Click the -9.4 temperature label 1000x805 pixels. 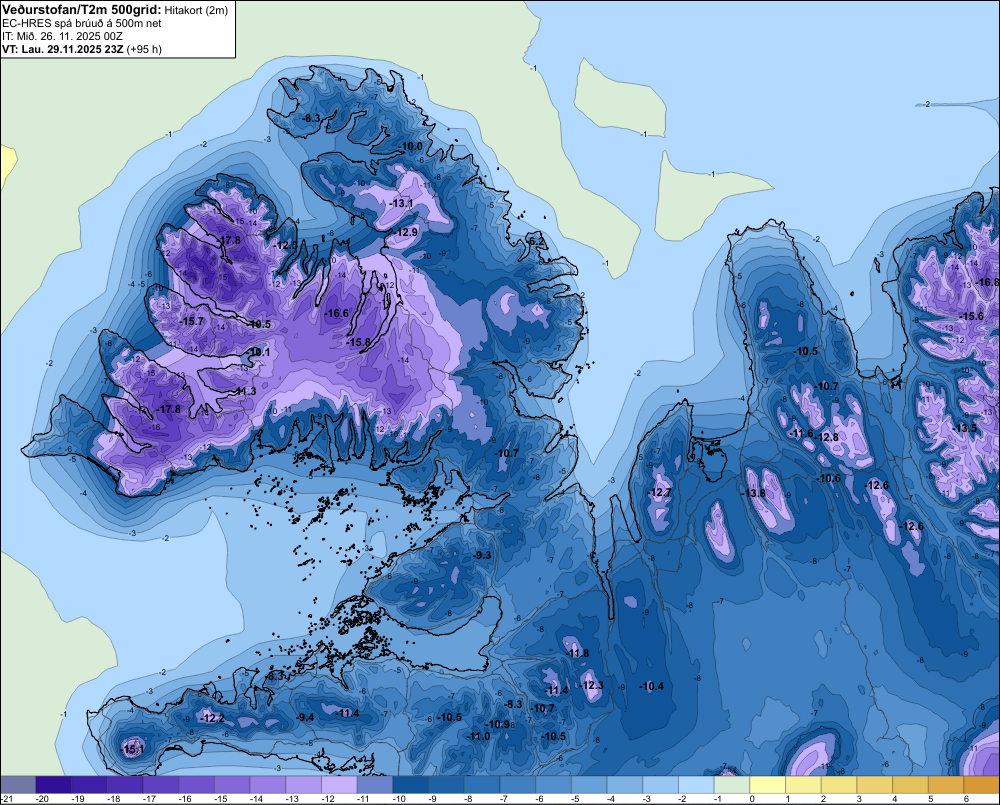coord(305,717)
